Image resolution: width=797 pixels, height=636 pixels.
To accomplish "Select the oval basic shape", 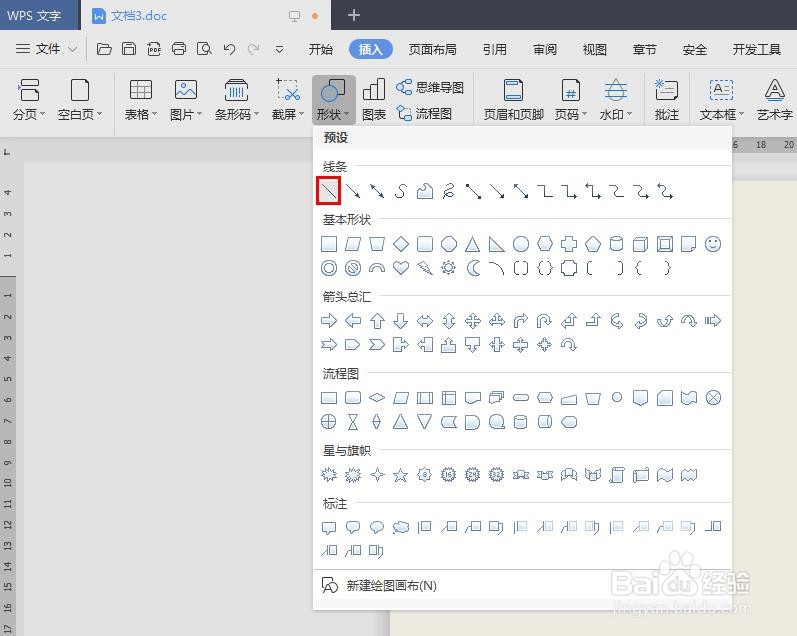I will point(521,244).
